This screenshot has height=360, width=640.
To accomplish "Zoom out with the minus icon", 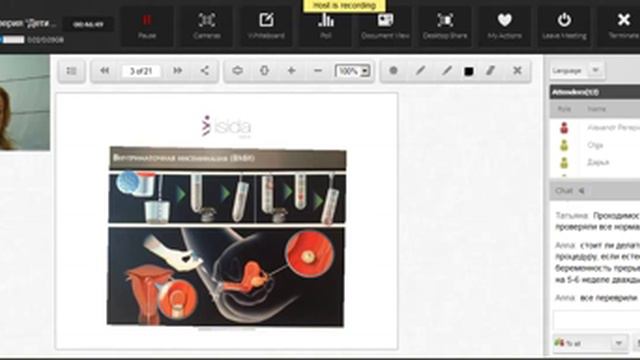I will (318, 71).
